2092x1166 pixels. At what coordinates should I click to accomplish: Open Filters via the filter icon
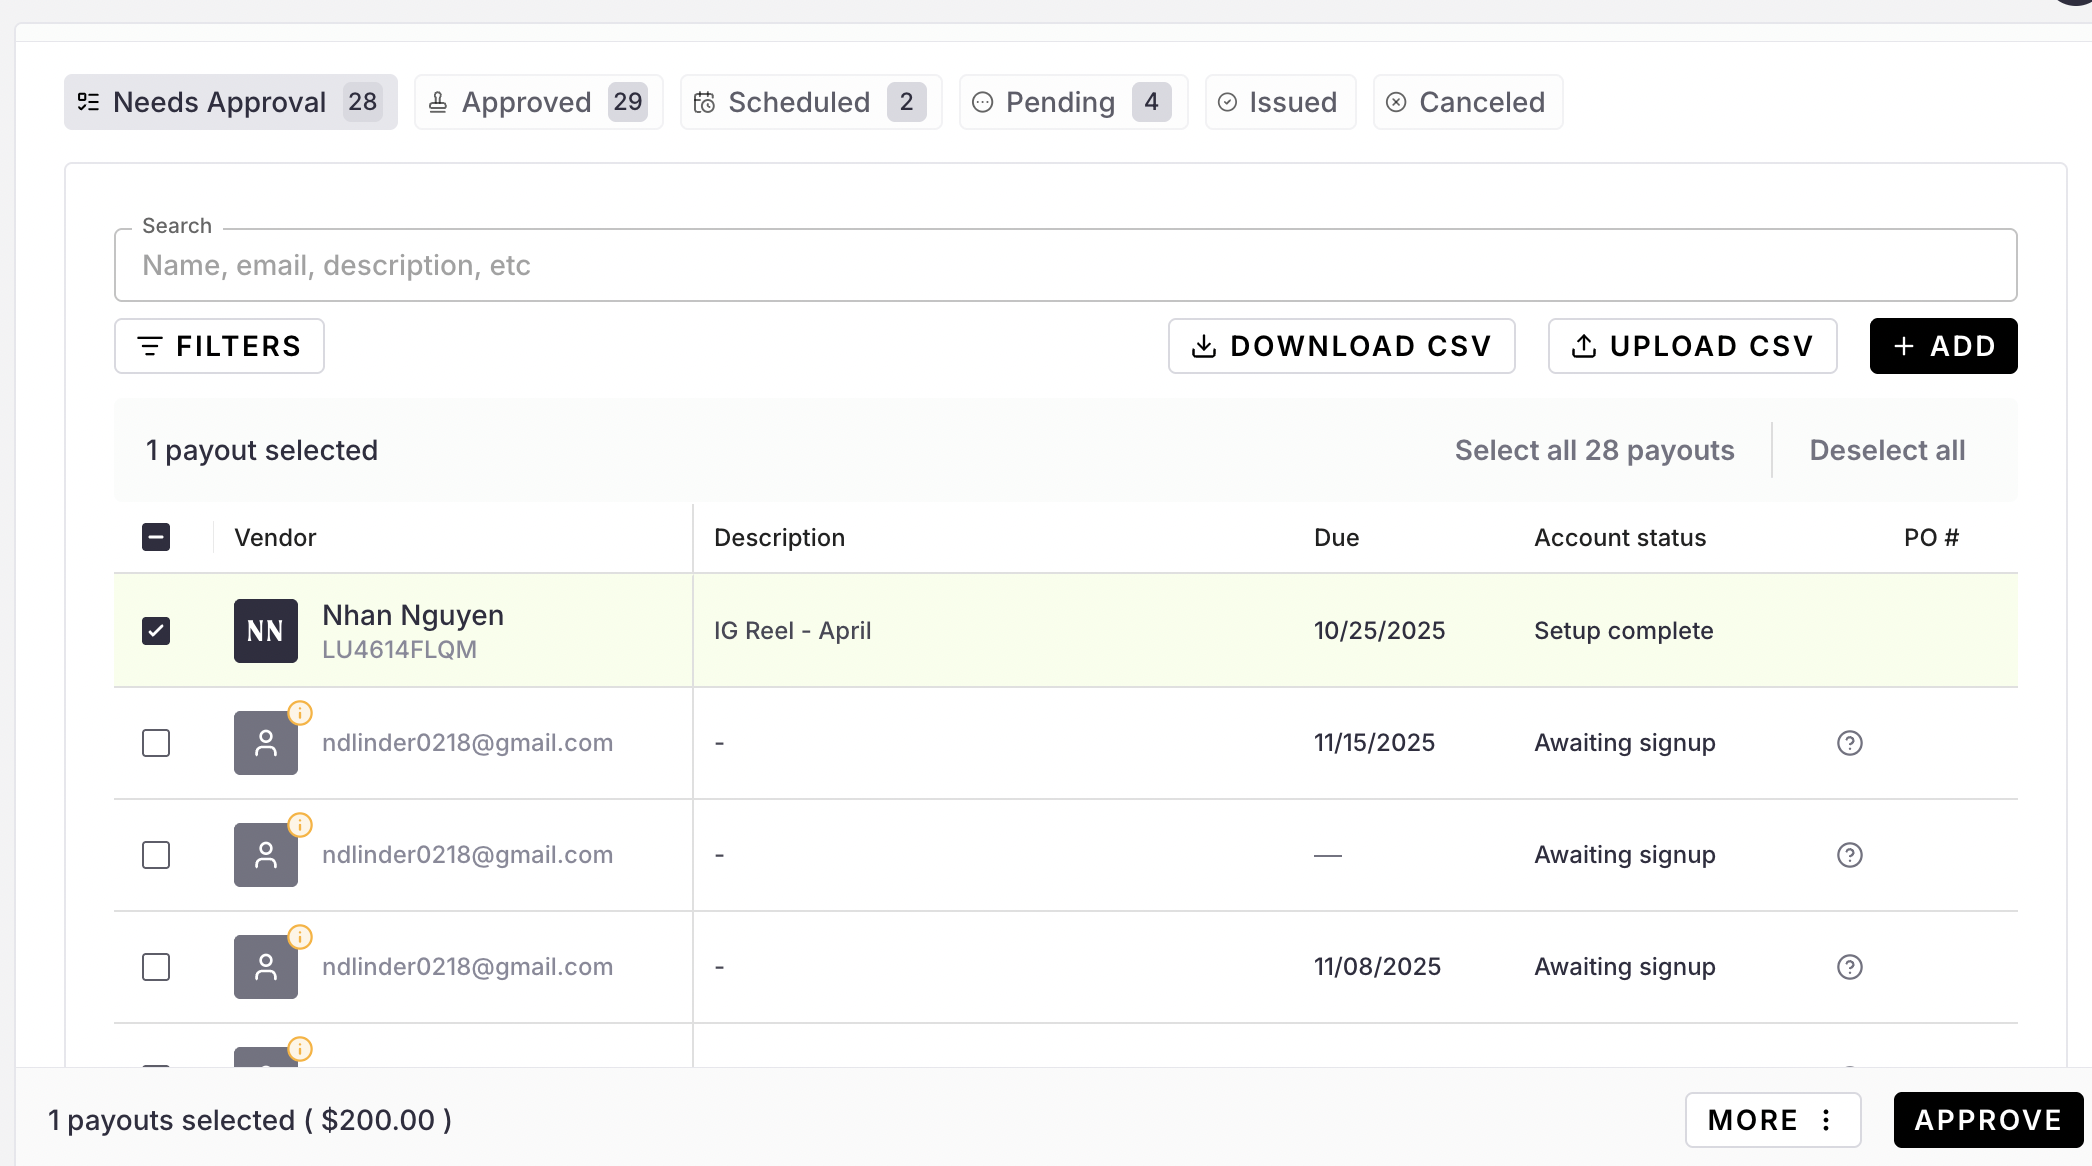(150, 346)
